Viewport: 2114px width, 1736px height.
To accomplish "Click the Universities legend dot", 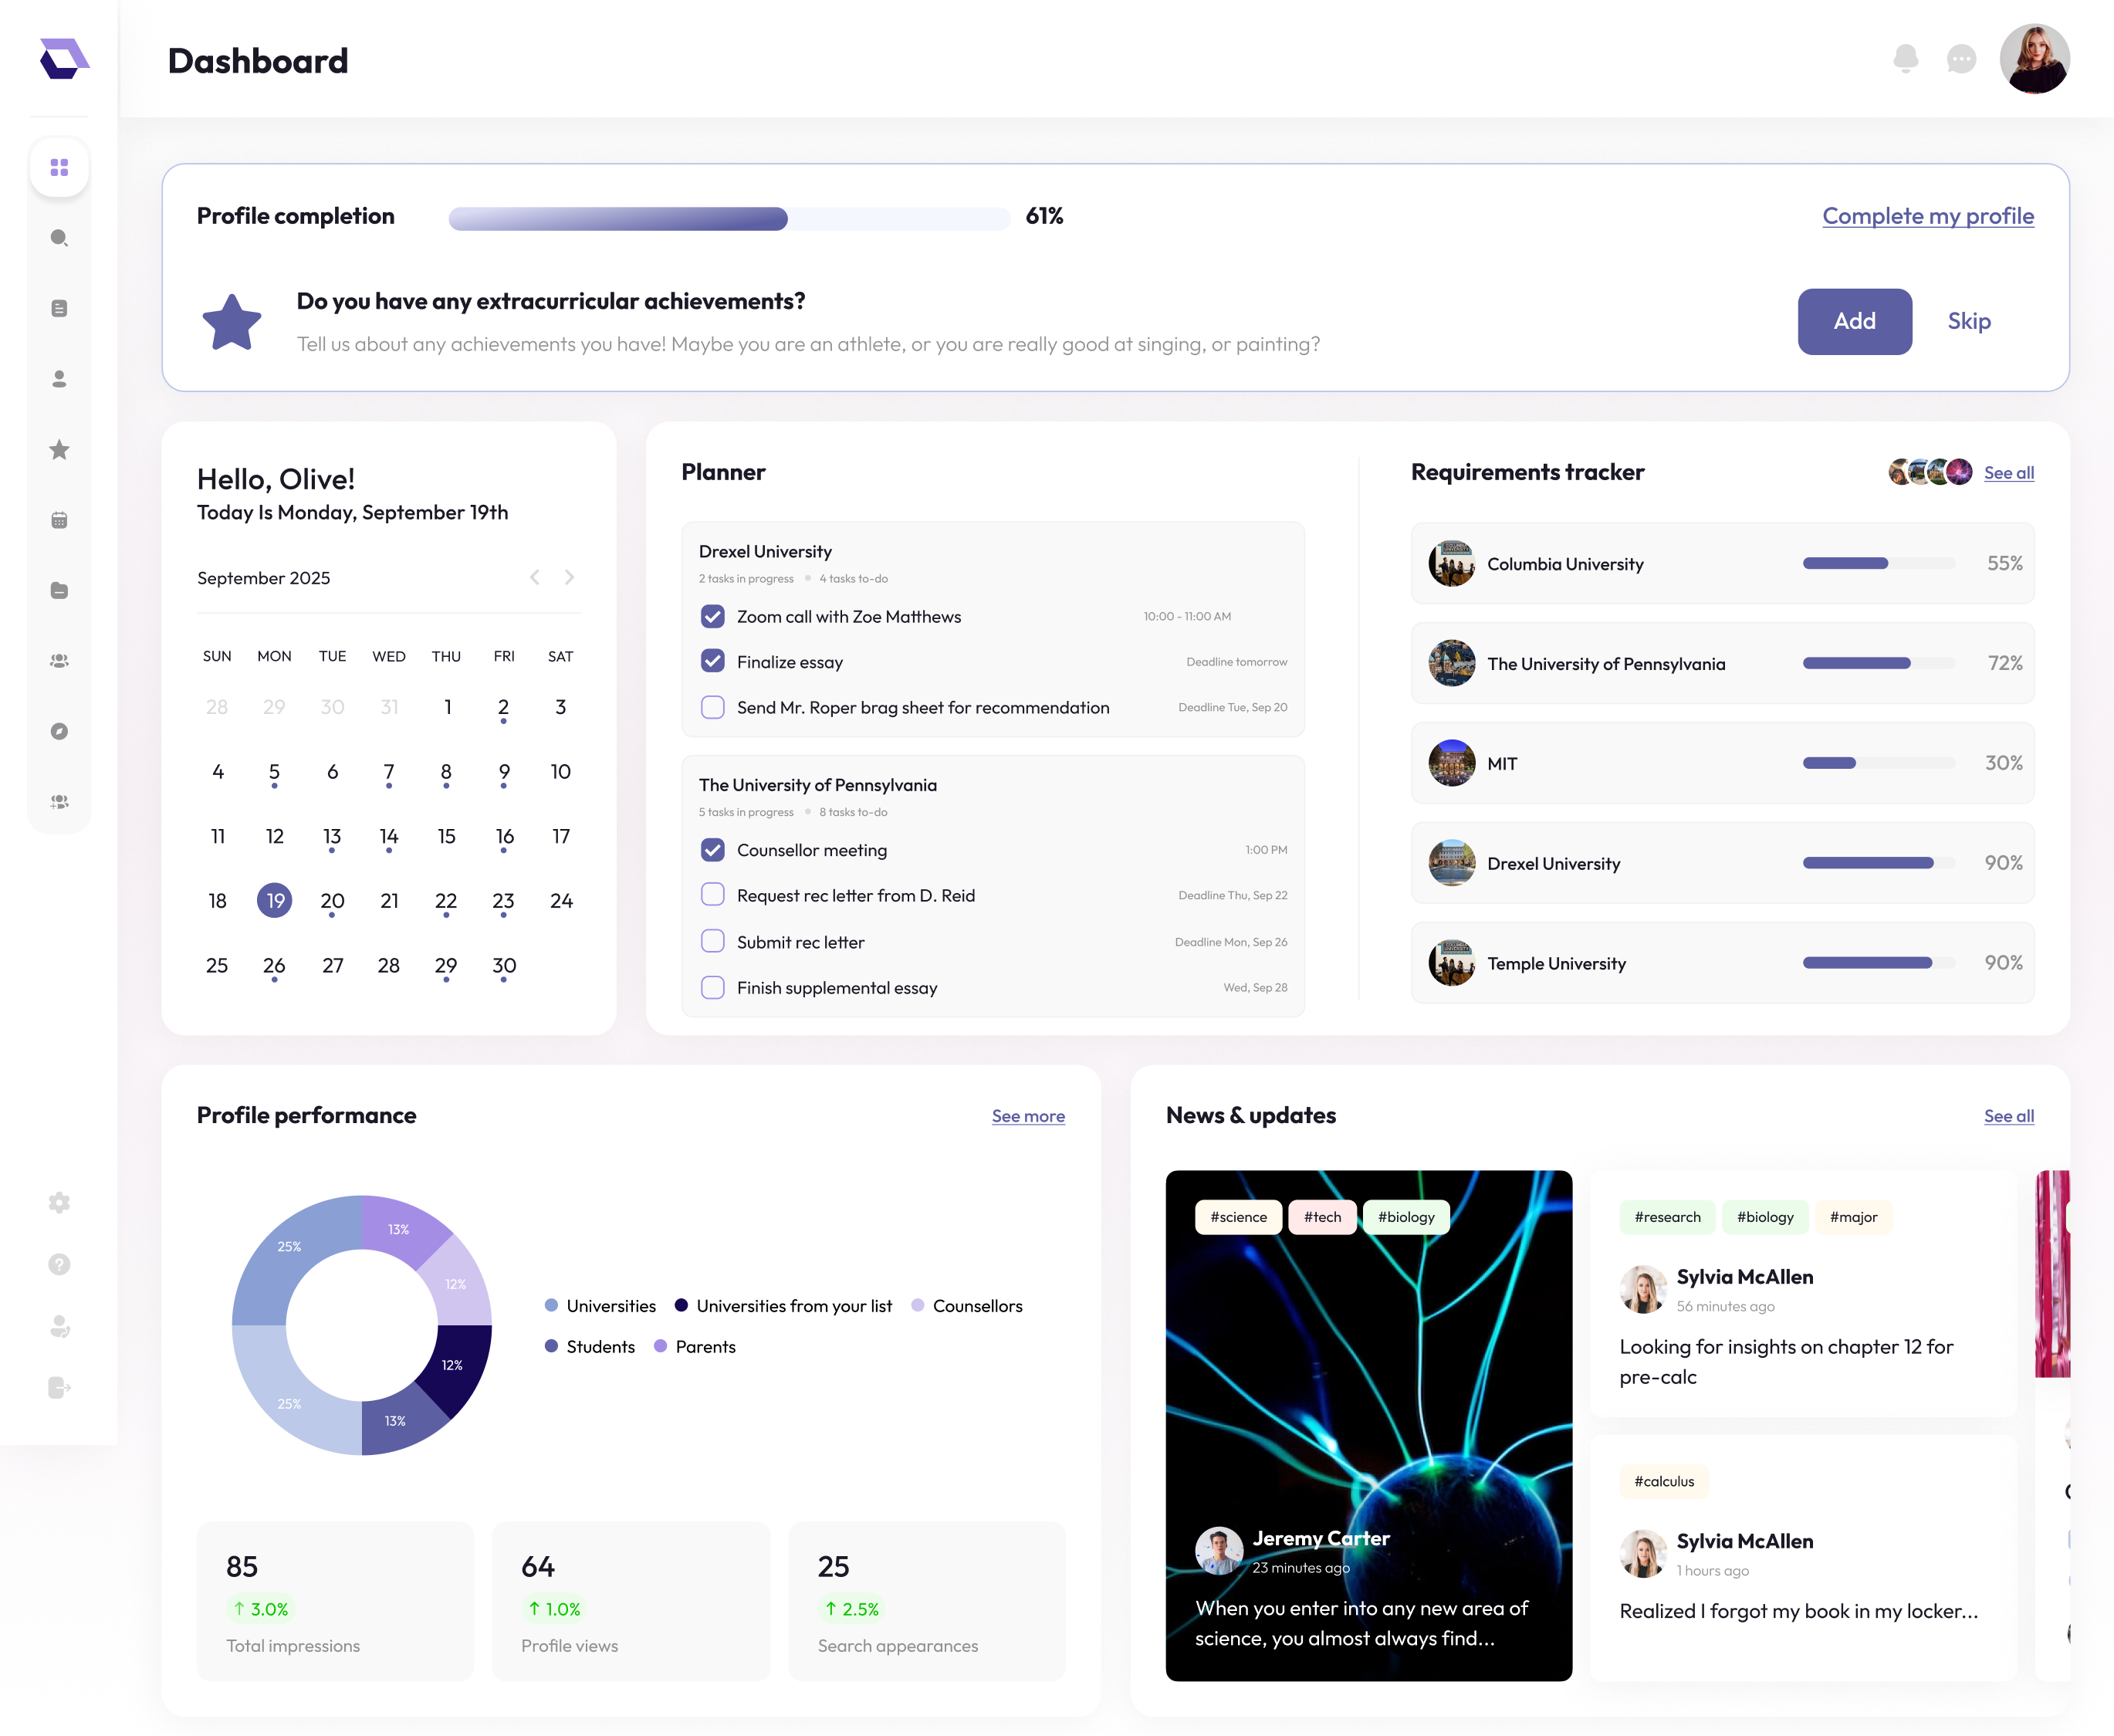I will pyautogui.click(x=551, y=1305).
